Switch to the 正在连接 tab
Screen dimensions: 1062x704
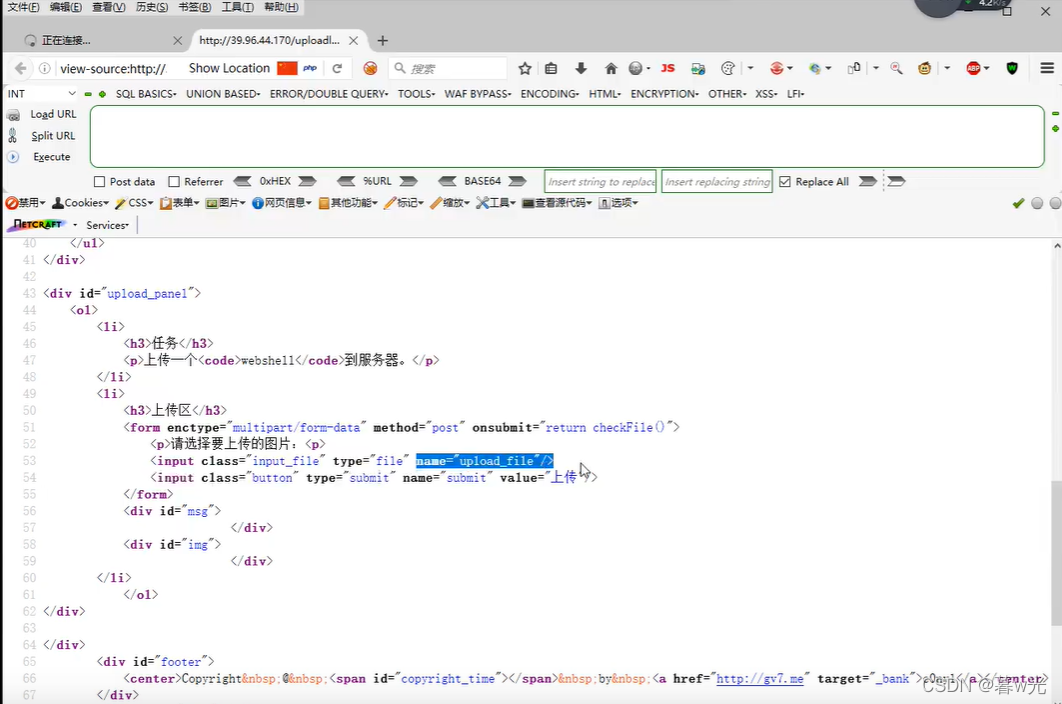pos(102,41)
